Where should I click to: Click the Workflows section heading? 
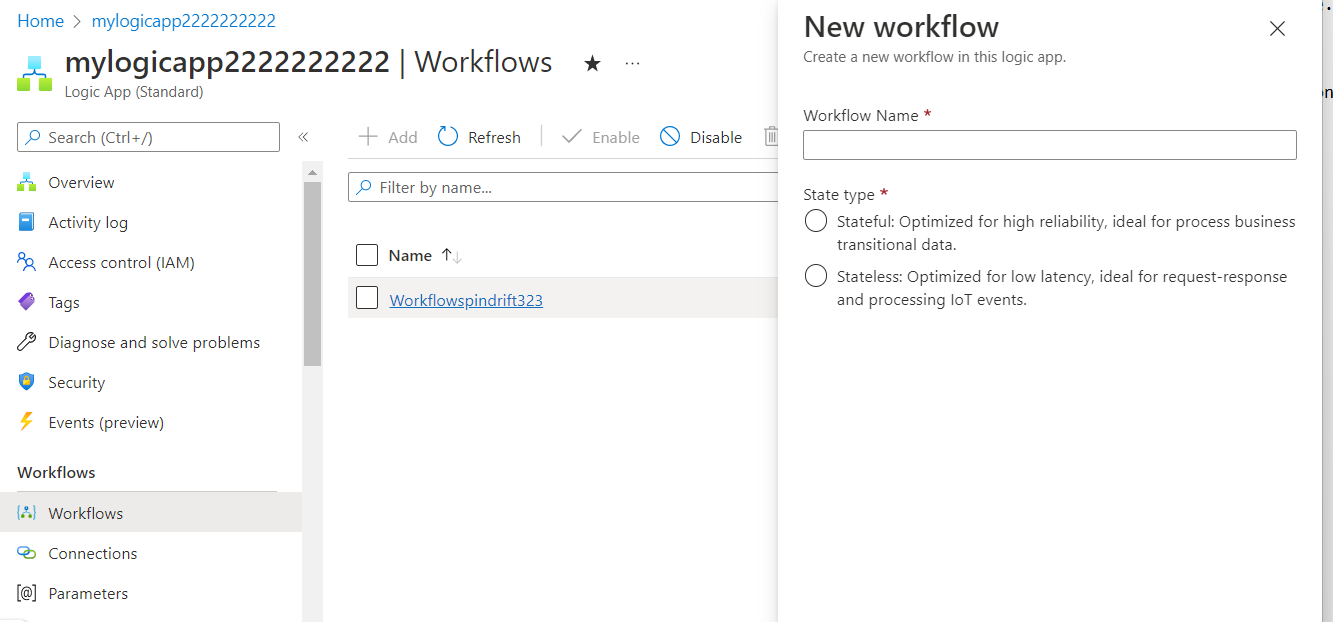tap(56, 472)
